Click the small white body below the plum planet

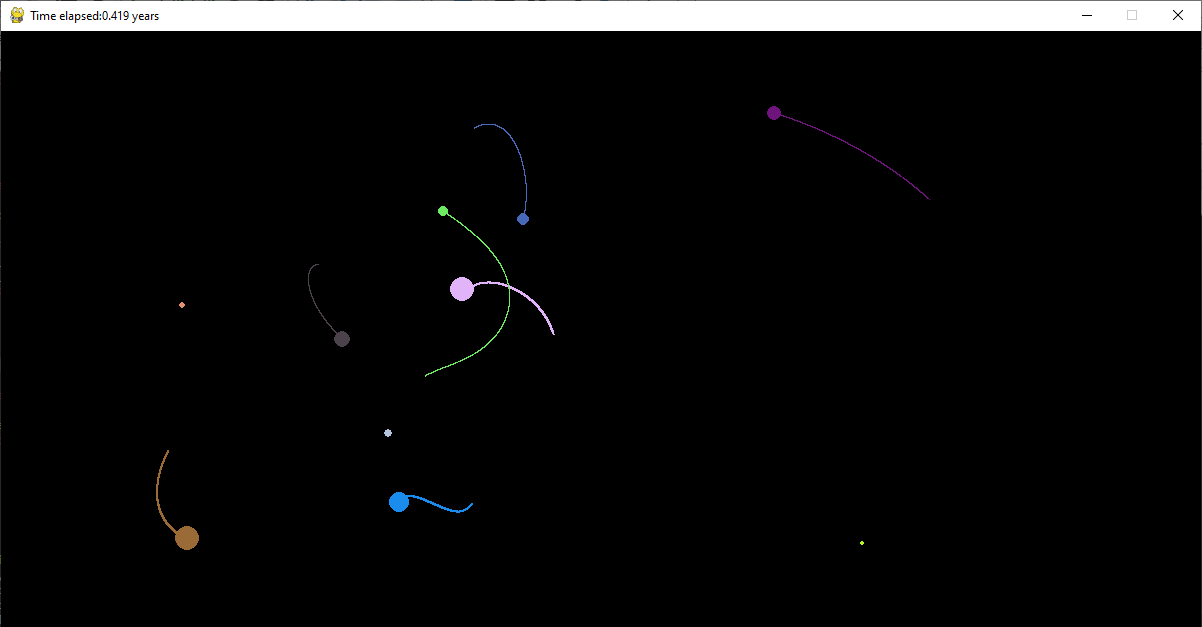pyautogui.click(x=388, y=432)
